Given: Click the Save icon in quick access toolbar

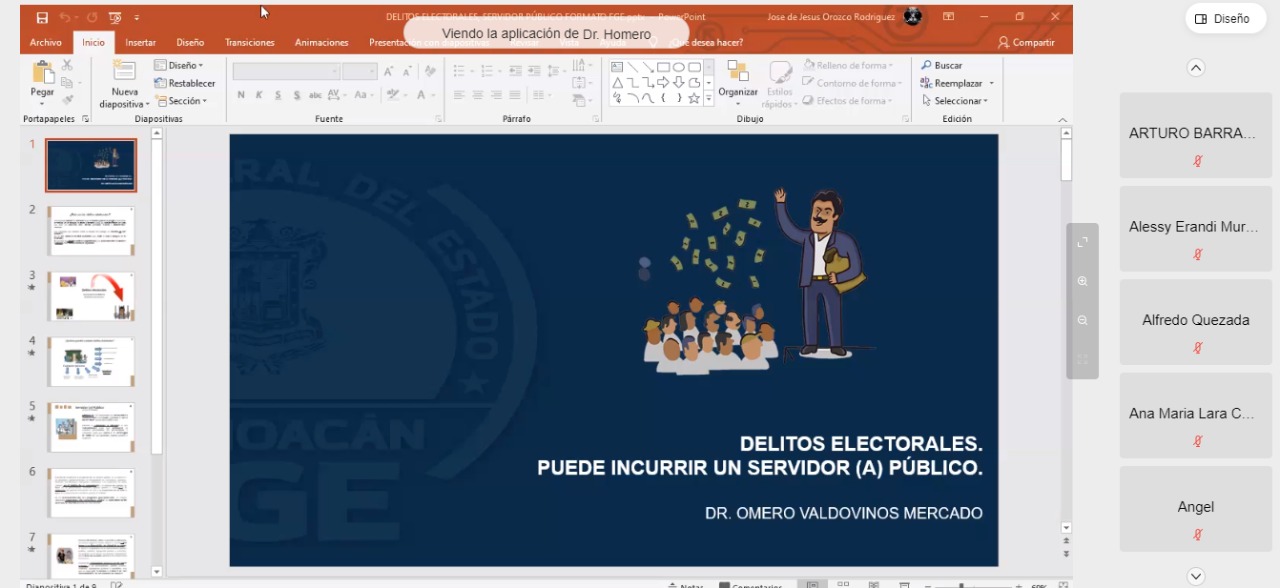Looking at the screenshot, I should coord(42,18).
